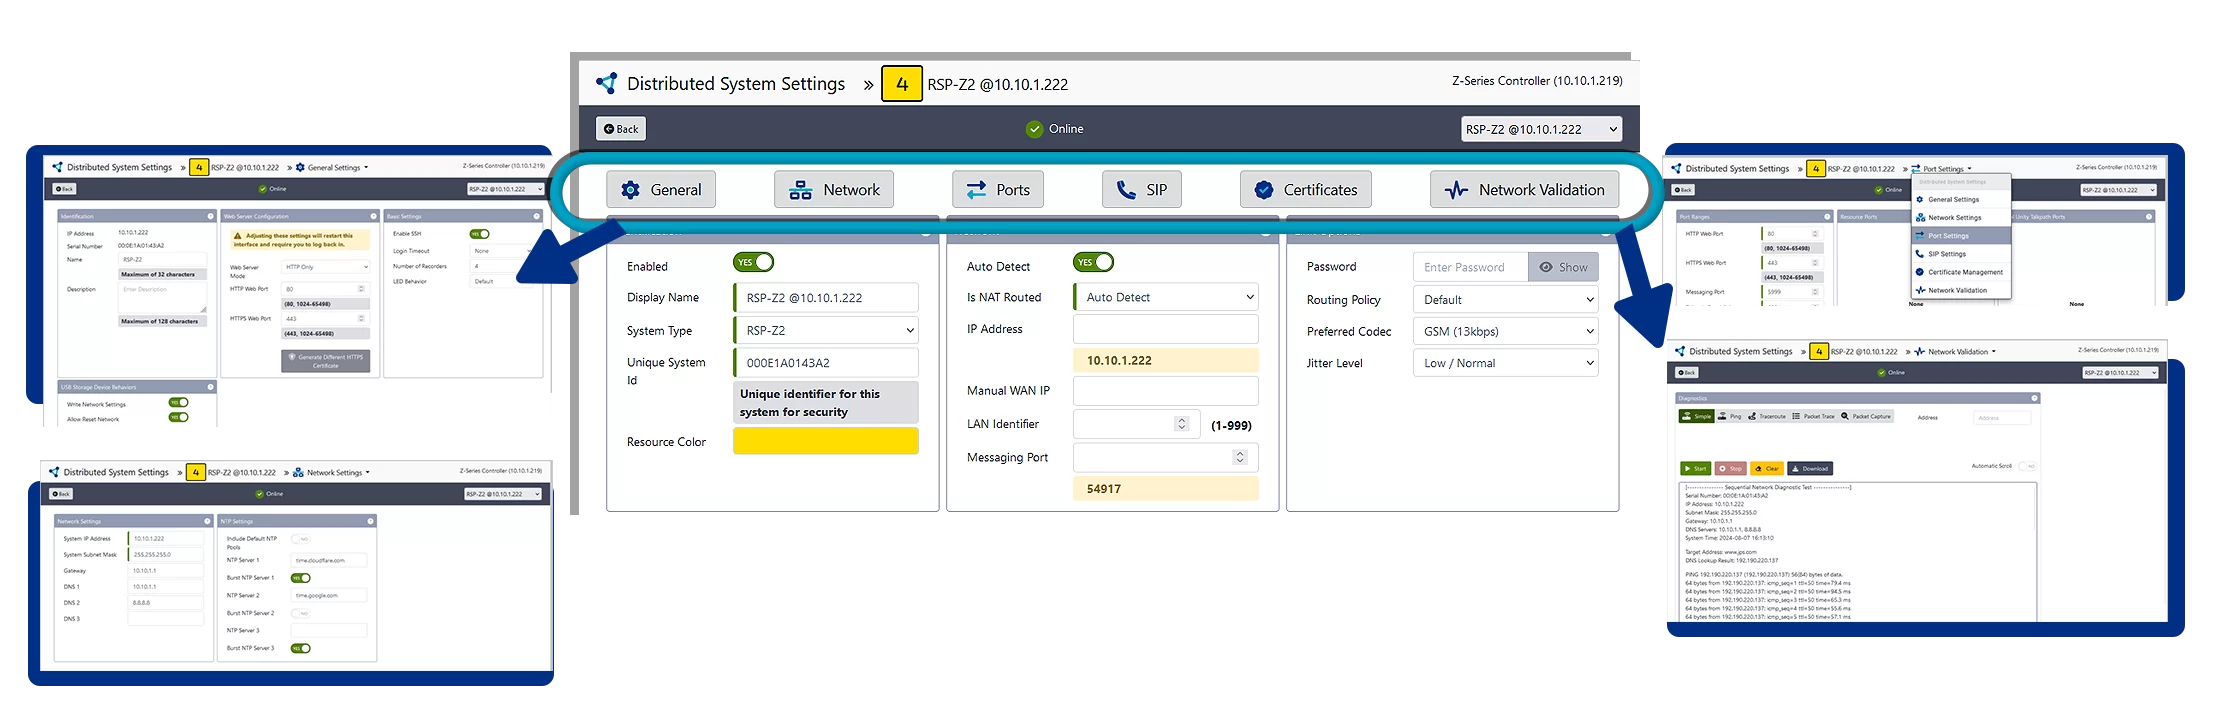Toggle Write Network Settings switch
2215x708 pixels.
(x=179, y=403)
